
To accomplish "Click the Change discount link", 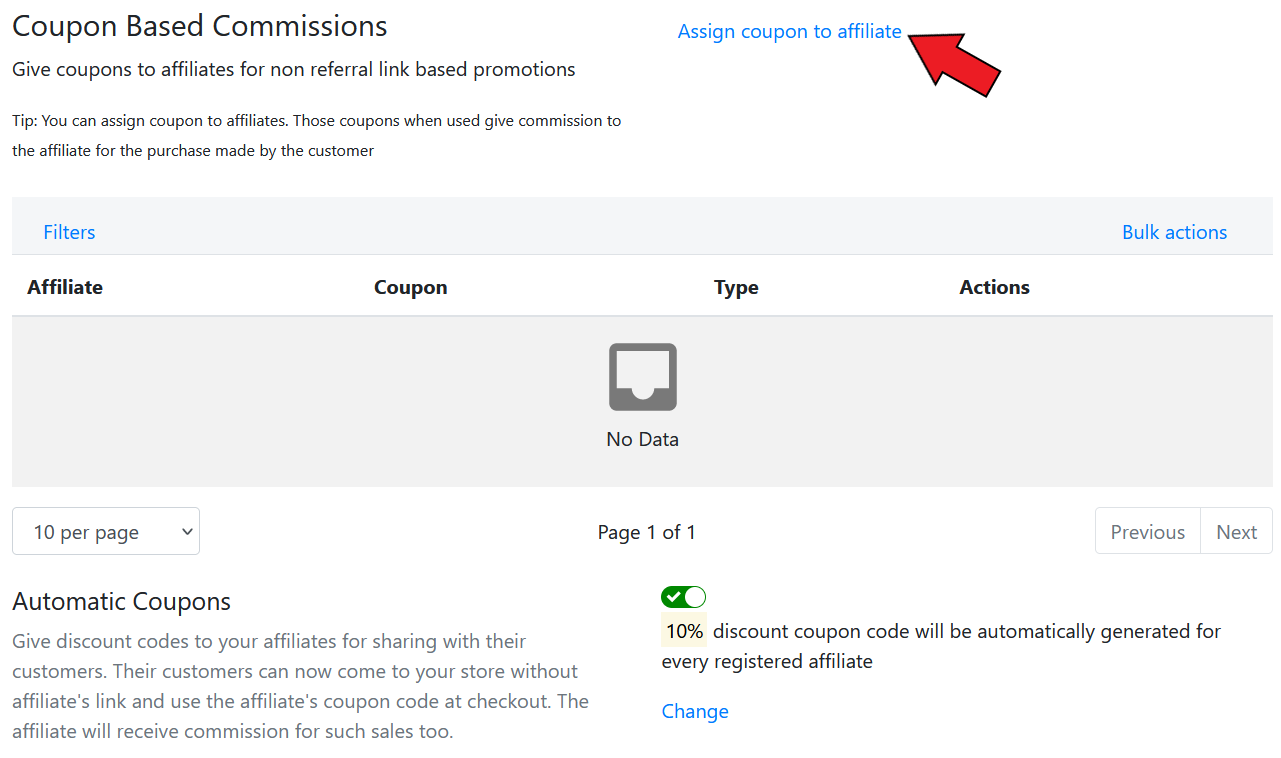I will click(x=695, y=711).
